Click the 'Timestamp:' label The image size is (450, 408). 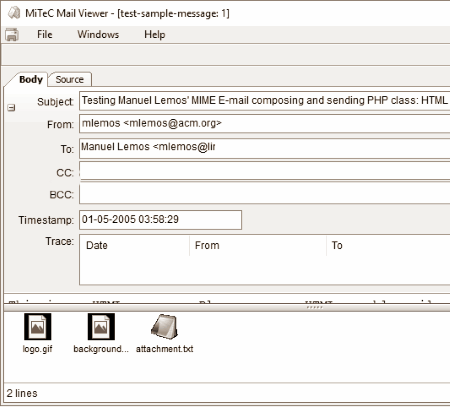click(x=46, y=220)
